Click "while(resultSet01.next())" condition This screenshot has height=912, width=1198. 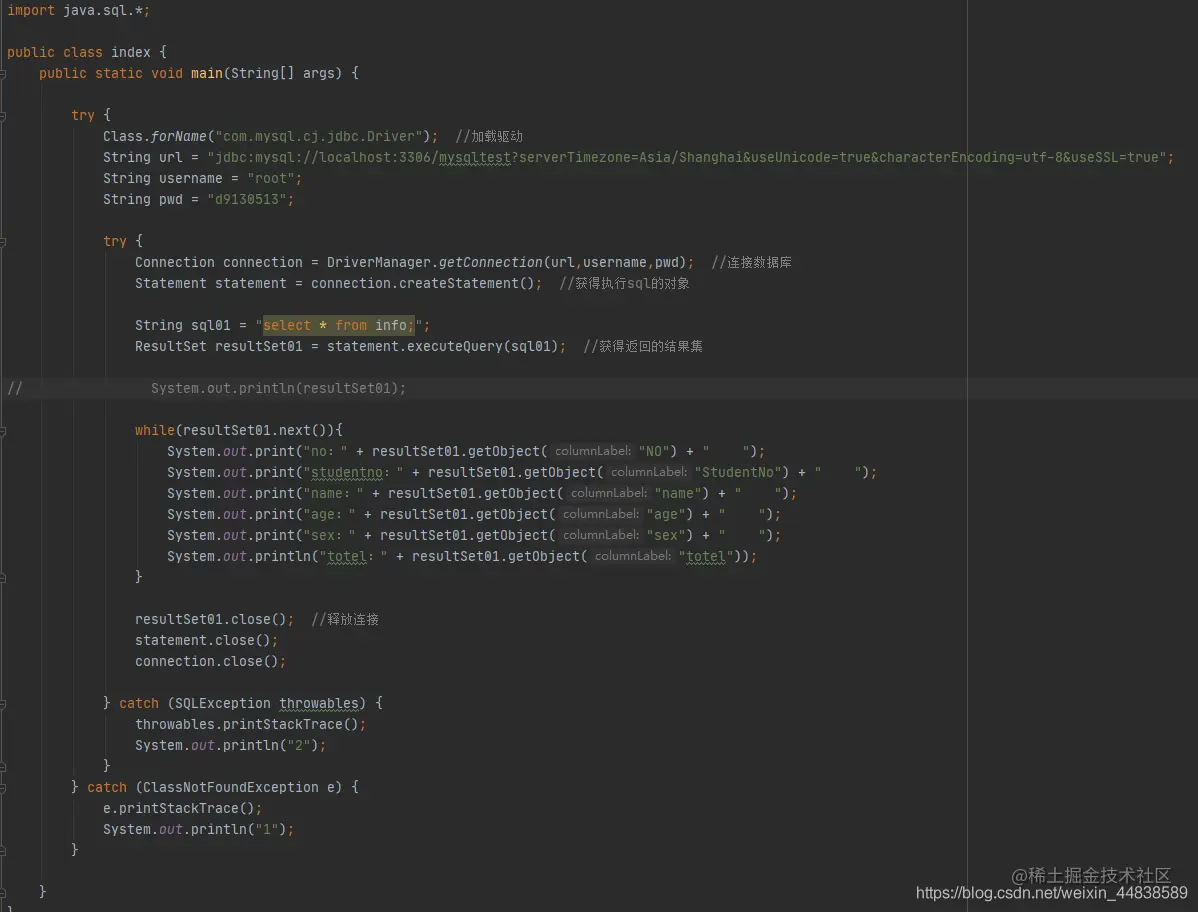coord(235,431)
